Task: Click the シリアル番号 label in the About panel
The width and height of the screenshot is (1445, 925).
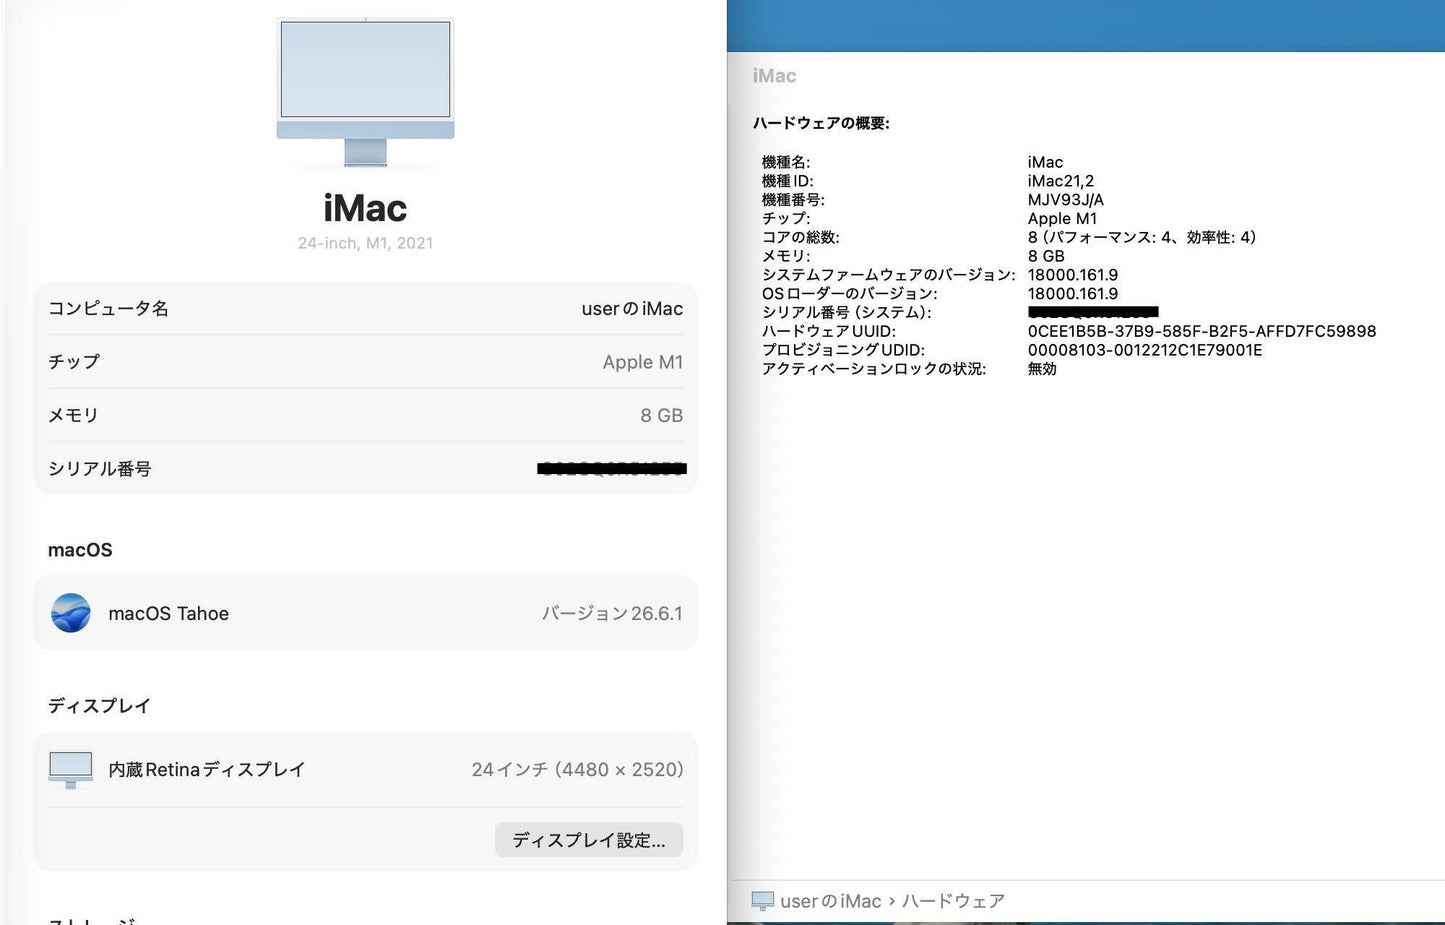Action: pyautogui.click(x=100, y=469)
